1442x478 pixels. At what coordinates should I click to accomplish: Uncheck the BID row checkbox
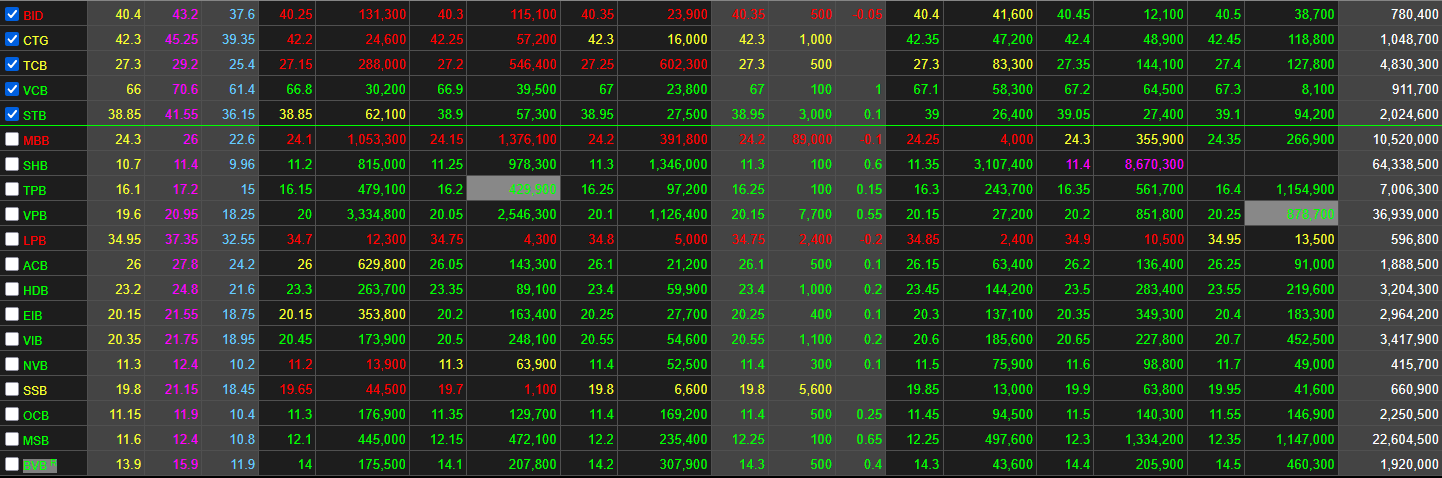12,14
